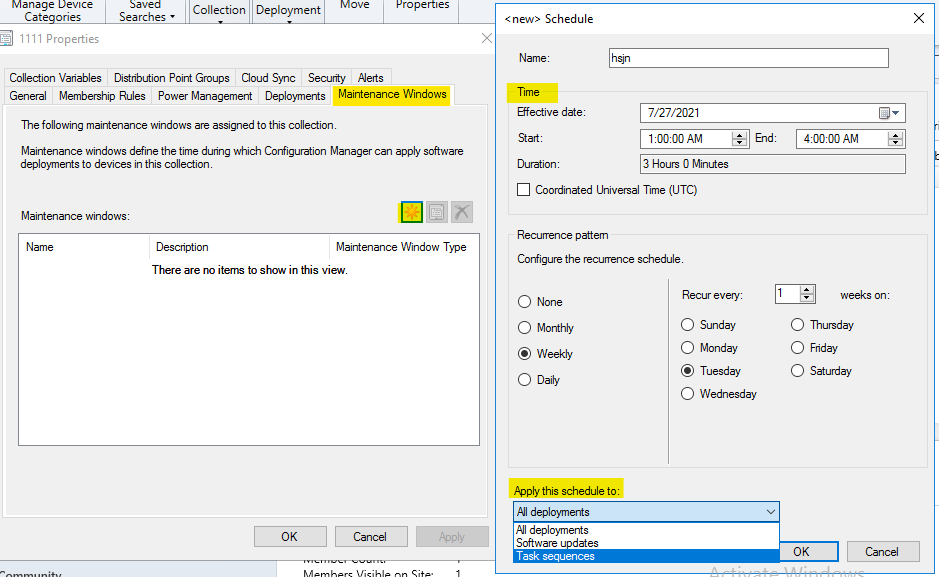939x577 pixels.
Task: Switch to the Collection Variables tab
Action: coord(56,78)
